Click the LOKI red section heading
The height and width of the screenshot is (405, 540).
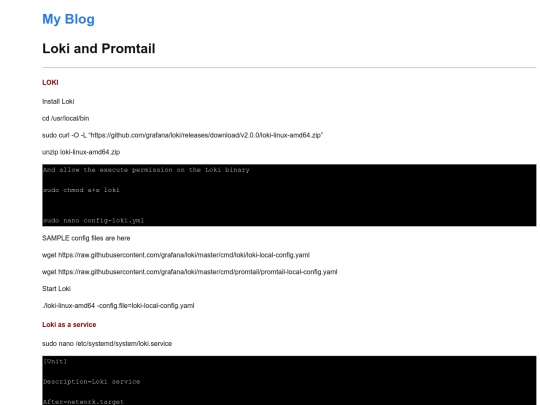pos(50,82)
